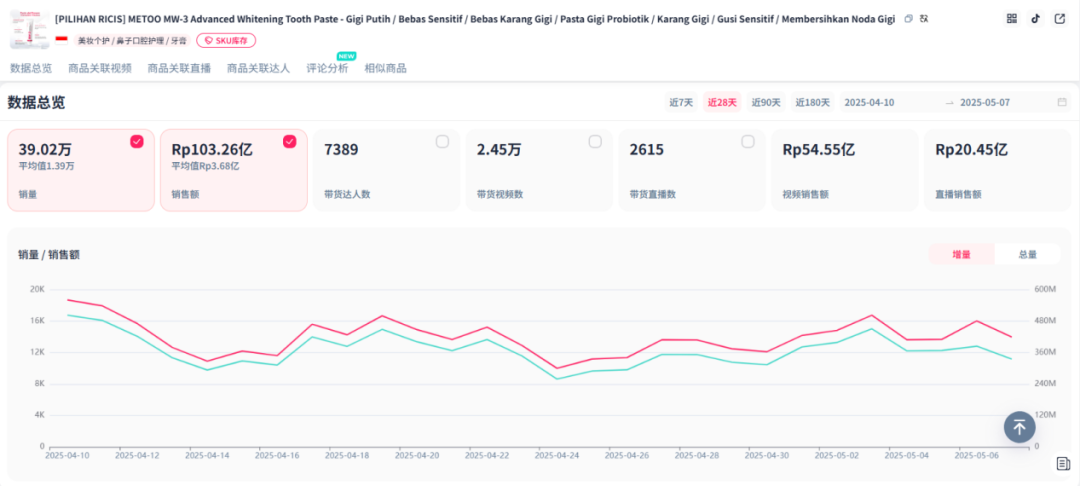Image resolution: width=1080 pixels, height=486 pixels.
Task: Select the 近180天 range
Action: [x=813, y=103]
